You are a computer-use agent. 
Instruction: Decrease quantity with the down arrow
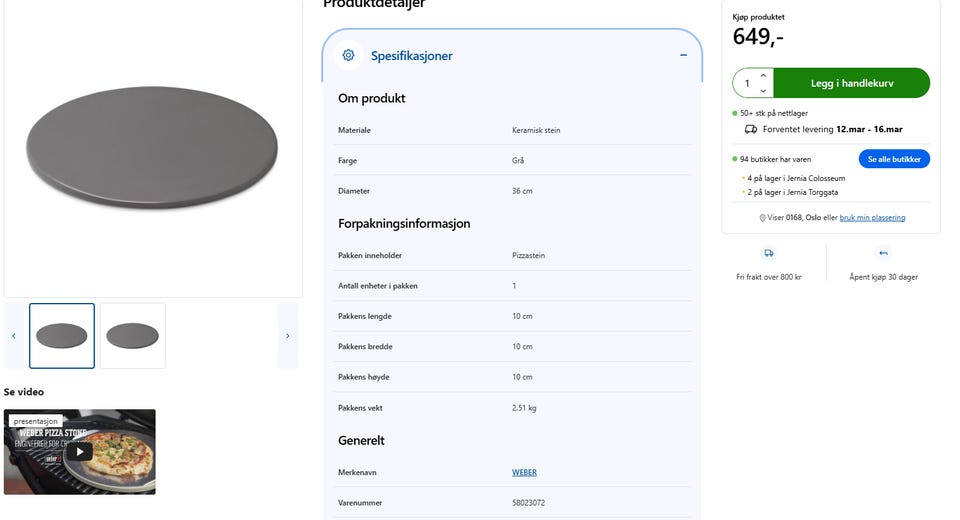pyautogui.click(x=763, y=90)
